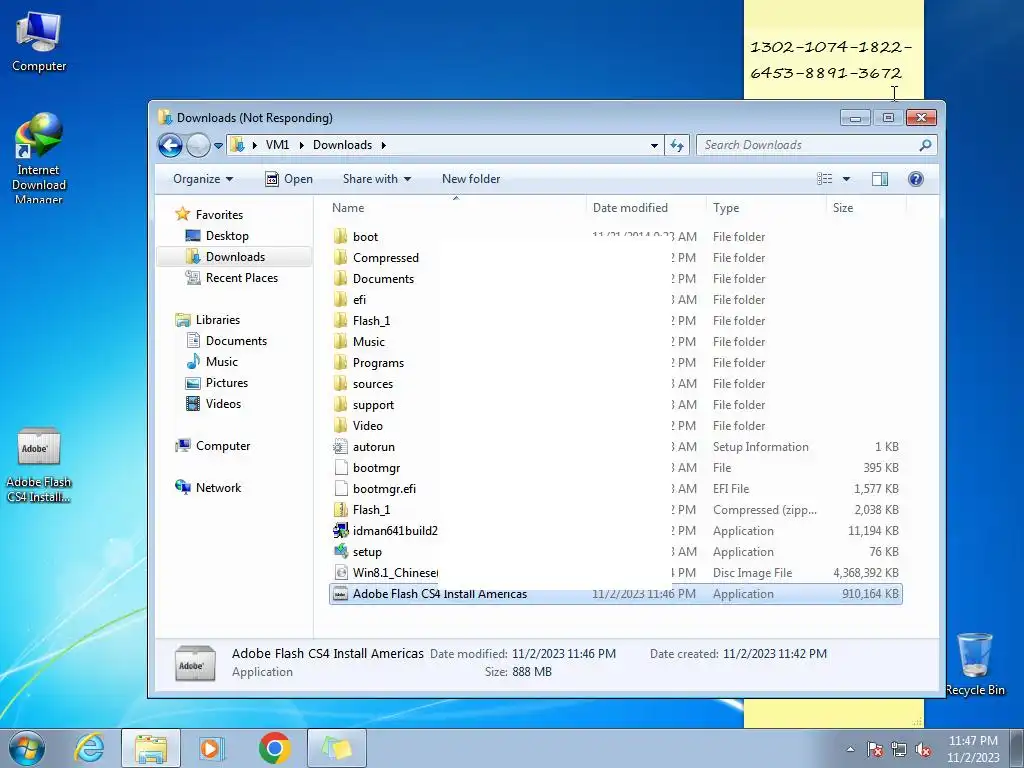Image resolution: width=1024 pixels, height=768 pixels.
Task: Open the recent pages dropdown arrow
Action: coord(218,146)
